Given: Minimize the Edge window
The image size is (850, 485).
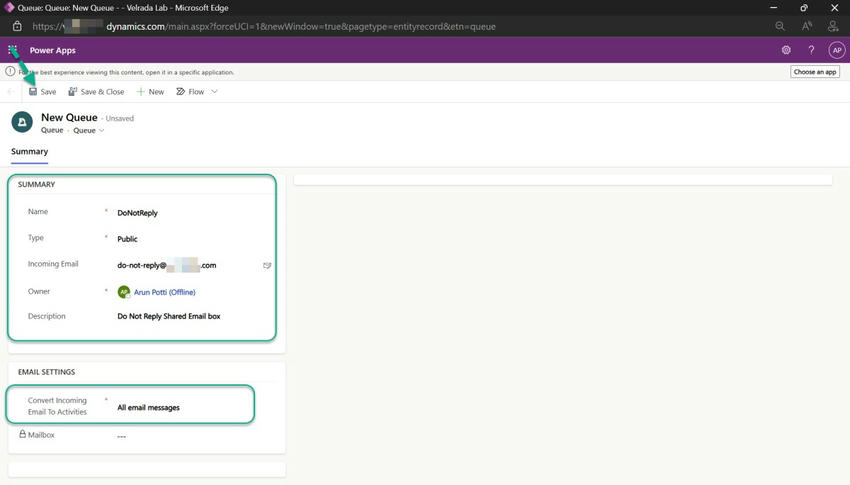Looking at the screenshot, I should click(x=774, y=8).
